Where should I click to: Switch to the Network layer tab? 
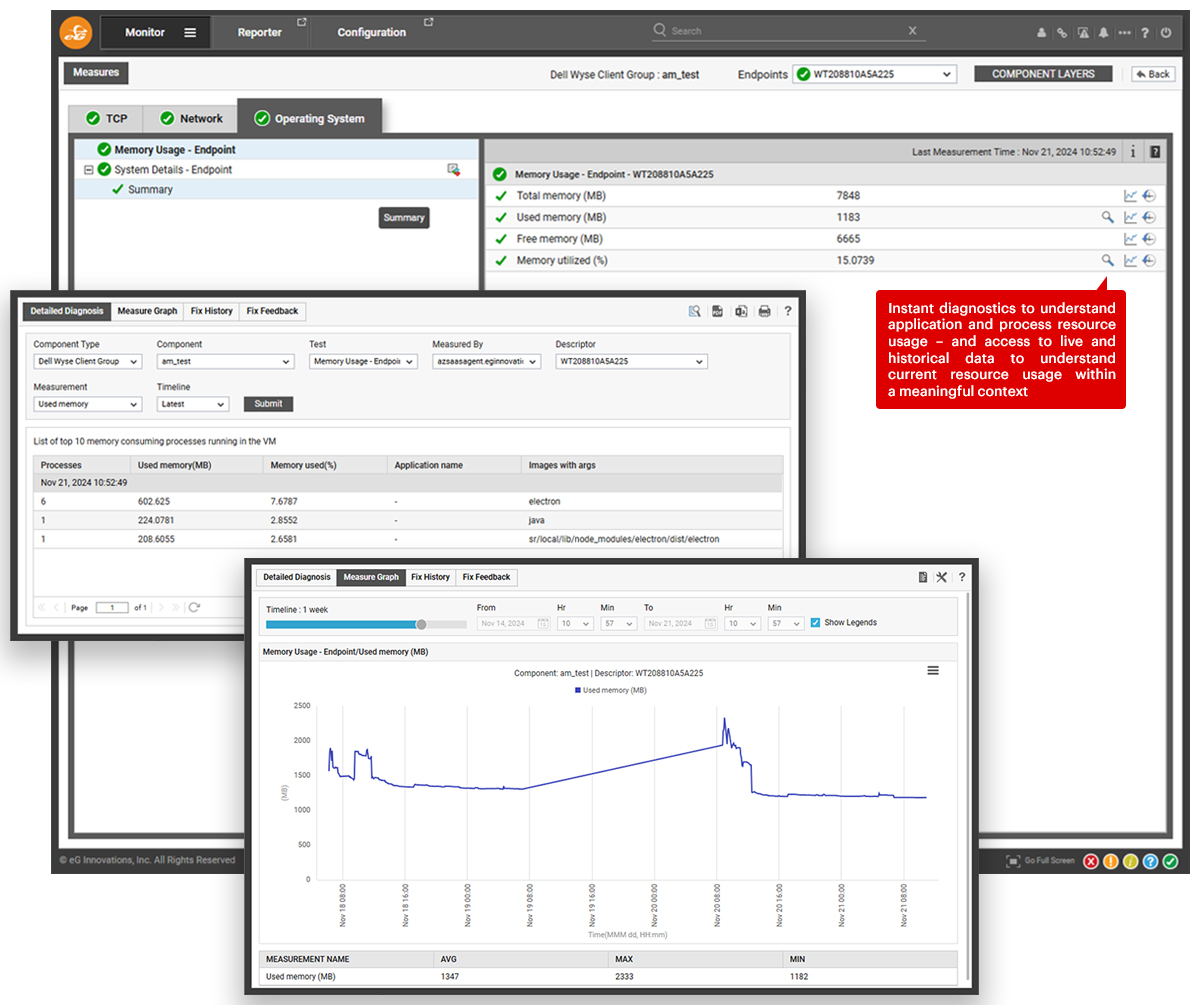[x=190, y=118]
